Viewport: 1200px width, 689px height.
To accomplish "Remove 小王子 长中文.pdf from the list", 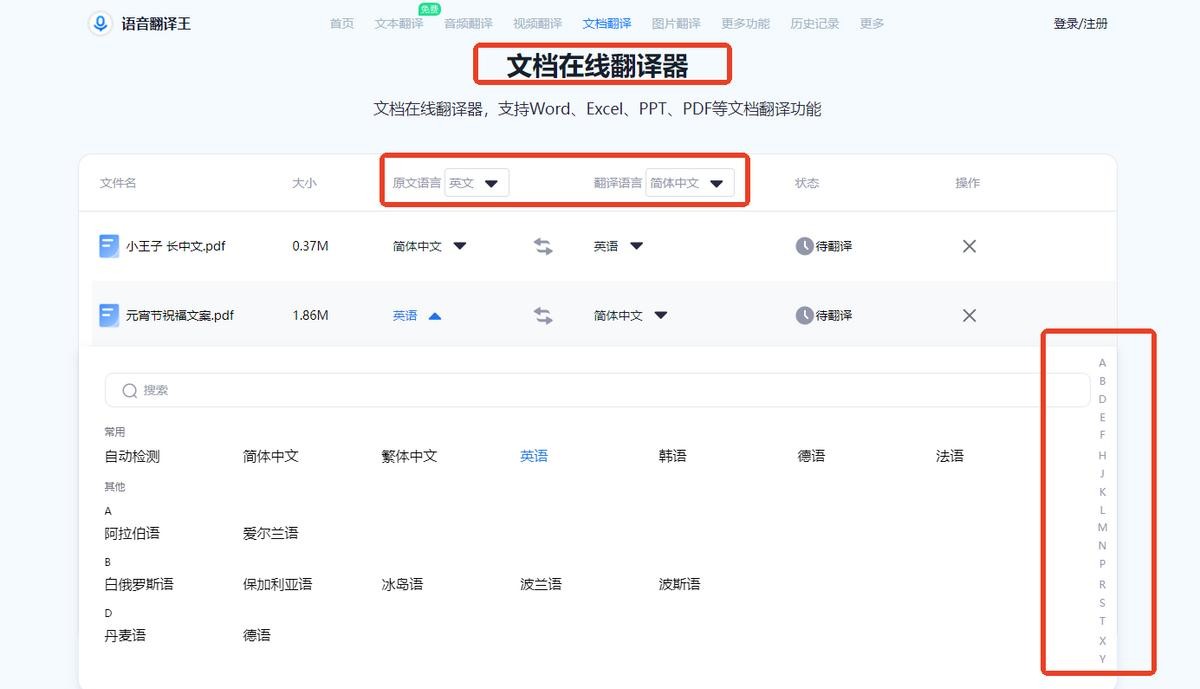I will point(968,246).
